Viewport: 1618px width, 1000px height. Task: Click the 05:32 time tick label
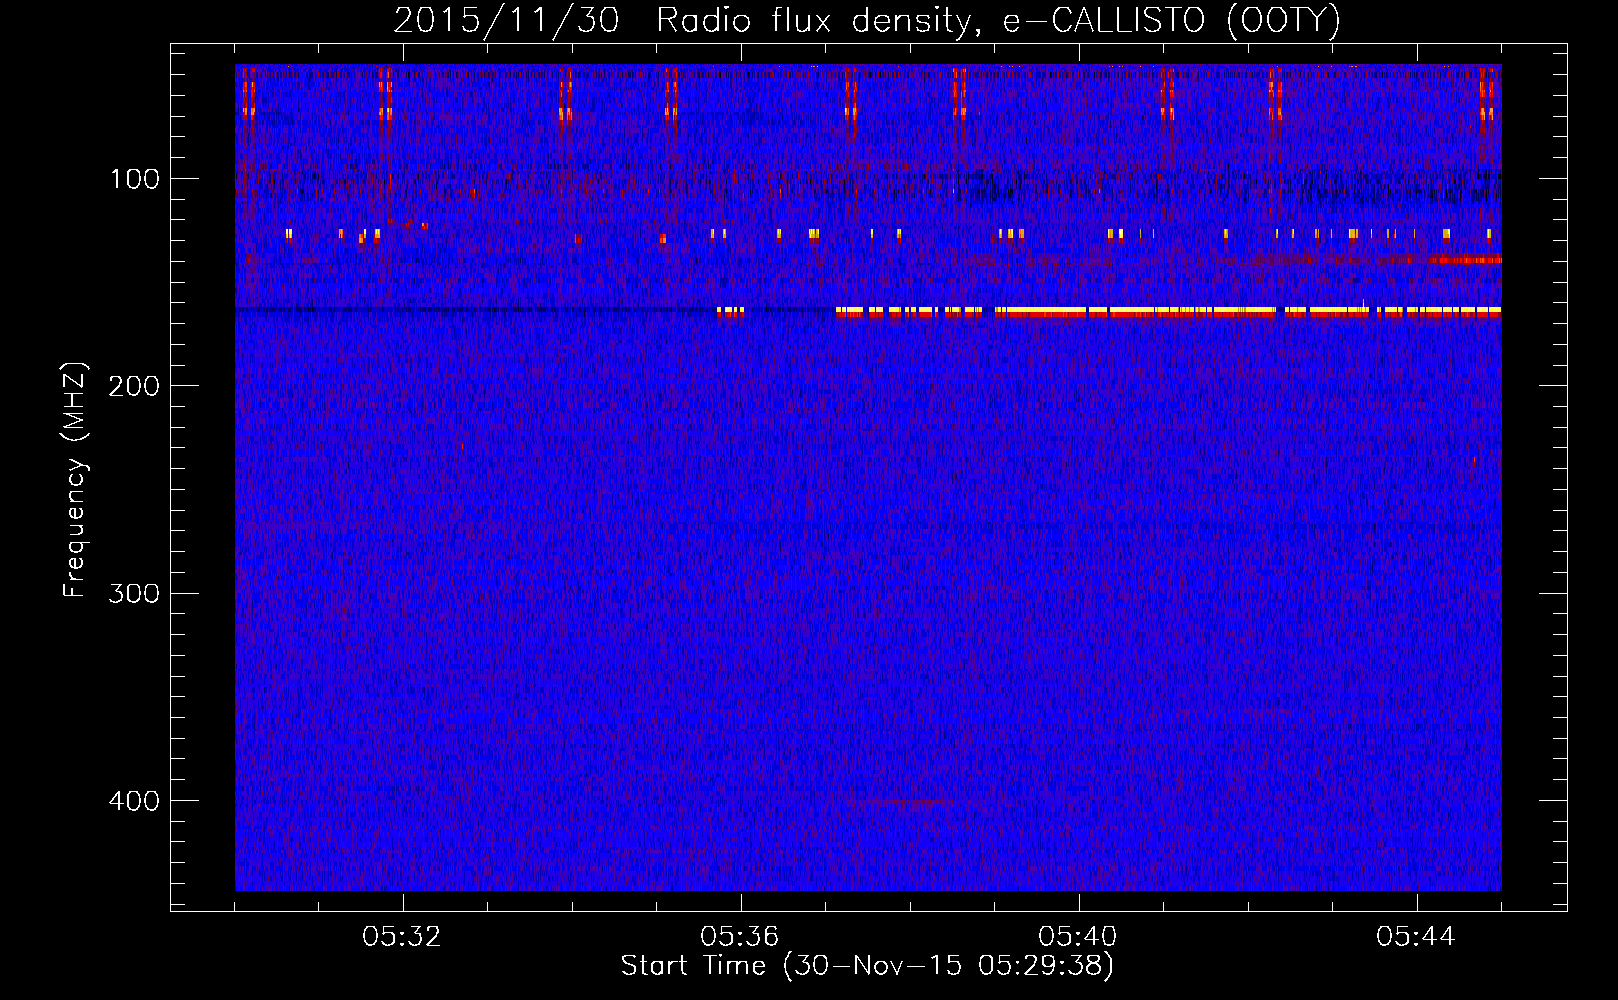402,937
